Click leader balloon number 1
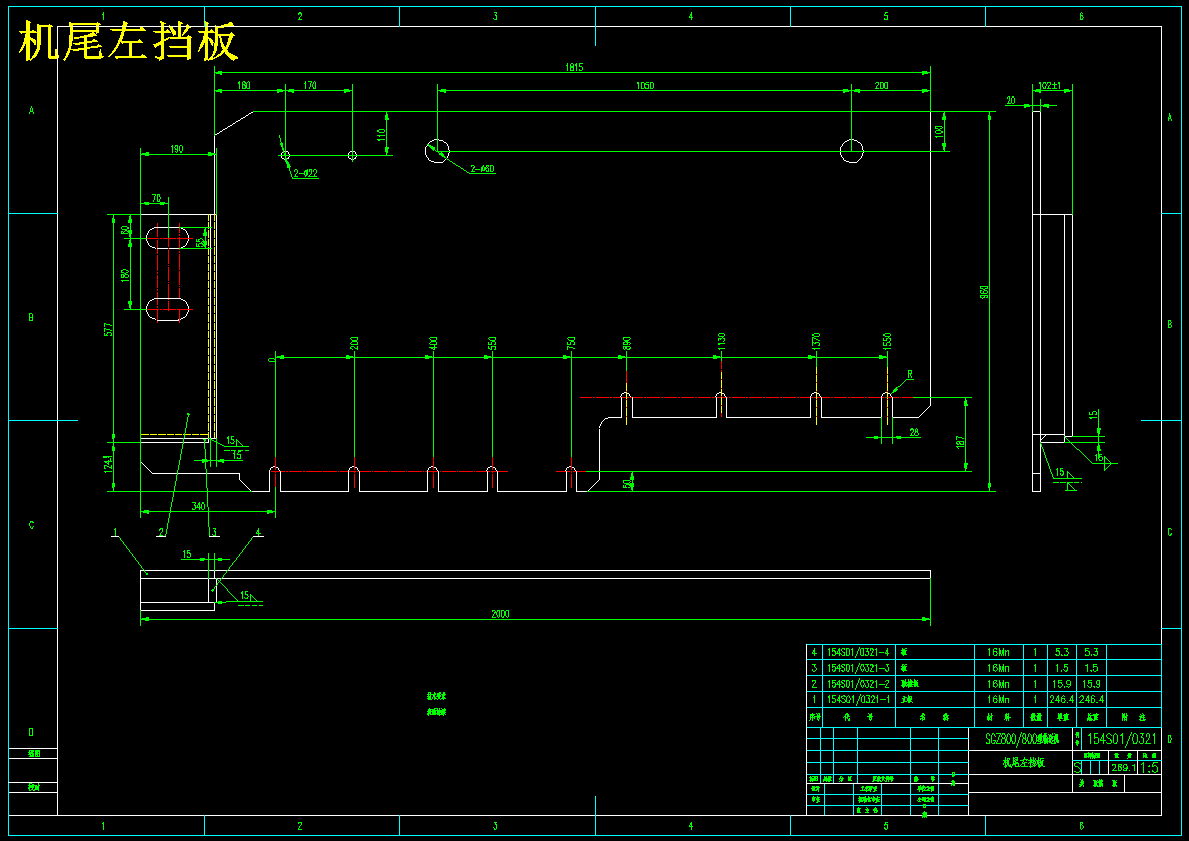 tap(115, 532)
